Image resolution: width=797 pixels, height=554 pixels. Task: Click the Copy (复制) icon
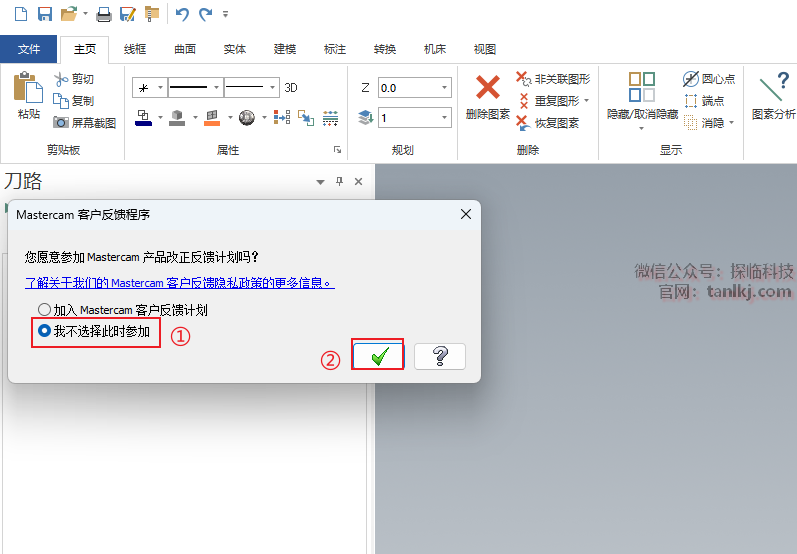coord(61,101)
